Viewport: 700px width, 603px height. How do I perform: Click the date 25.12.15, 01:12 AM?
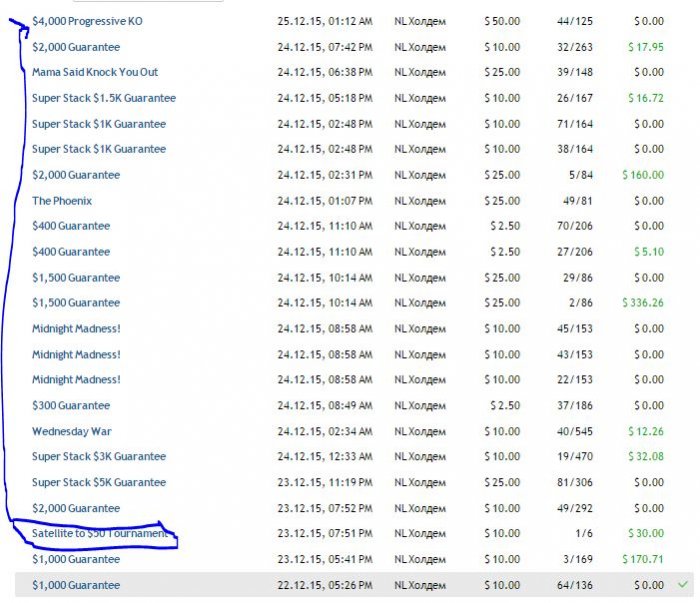[325, 21]
